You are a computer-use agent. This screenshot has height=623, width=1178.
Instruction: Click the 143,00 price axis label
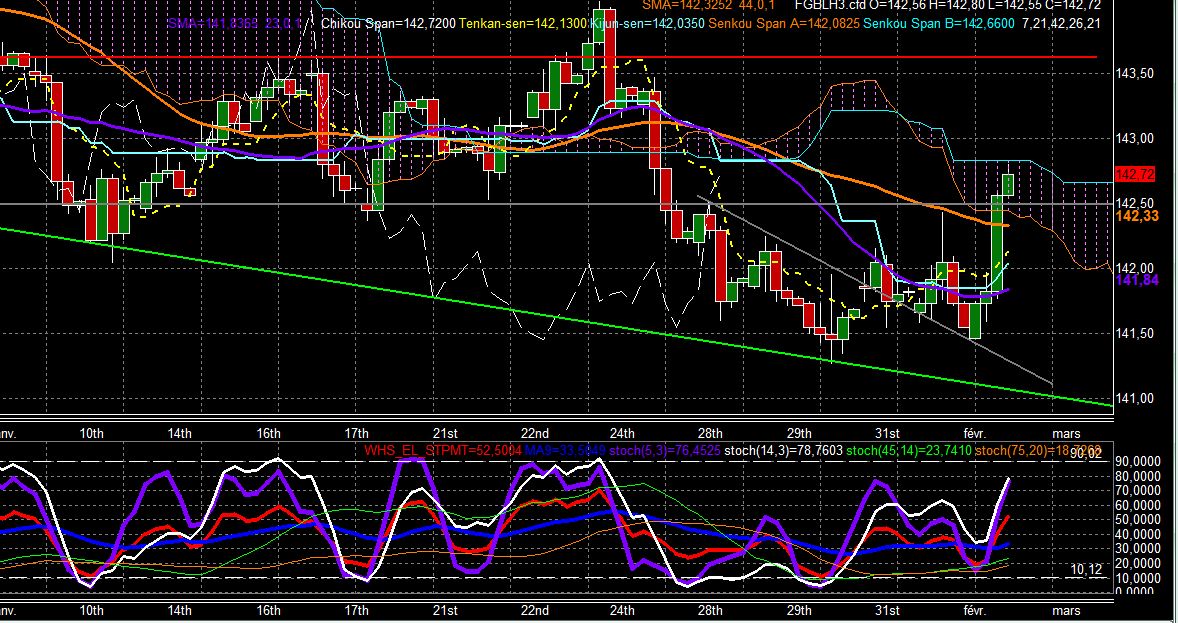(x=1134, y=139)
